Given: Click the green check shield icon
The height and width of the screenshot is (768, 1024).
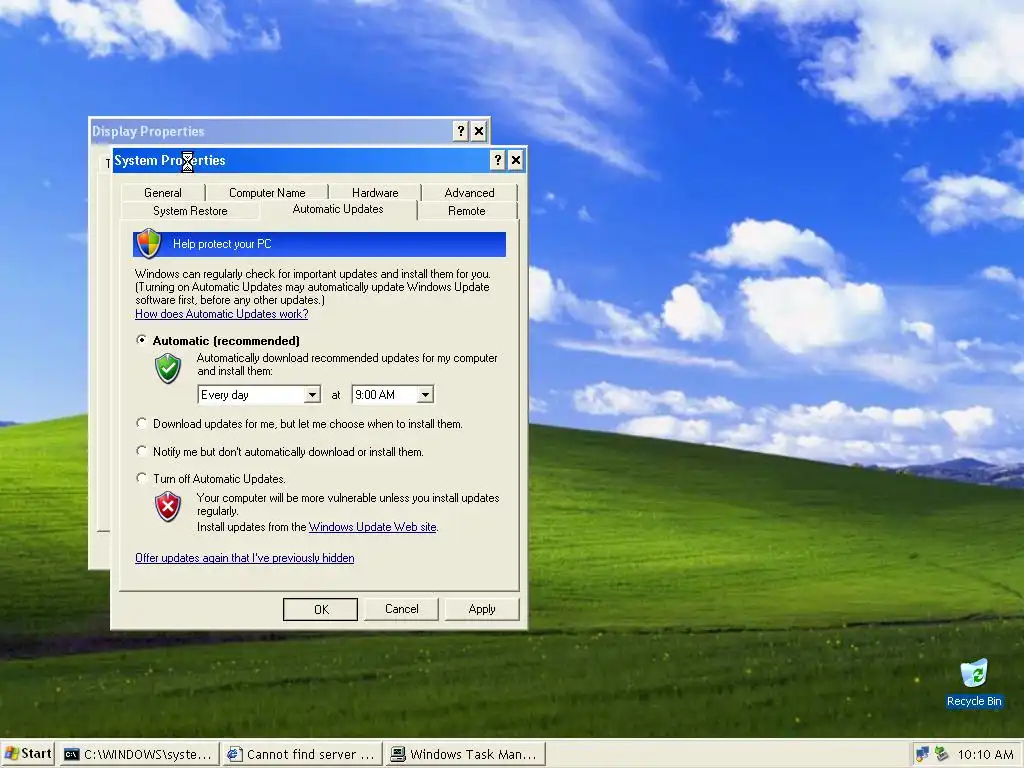Looking at the screenshot, I should coord(168,368).
